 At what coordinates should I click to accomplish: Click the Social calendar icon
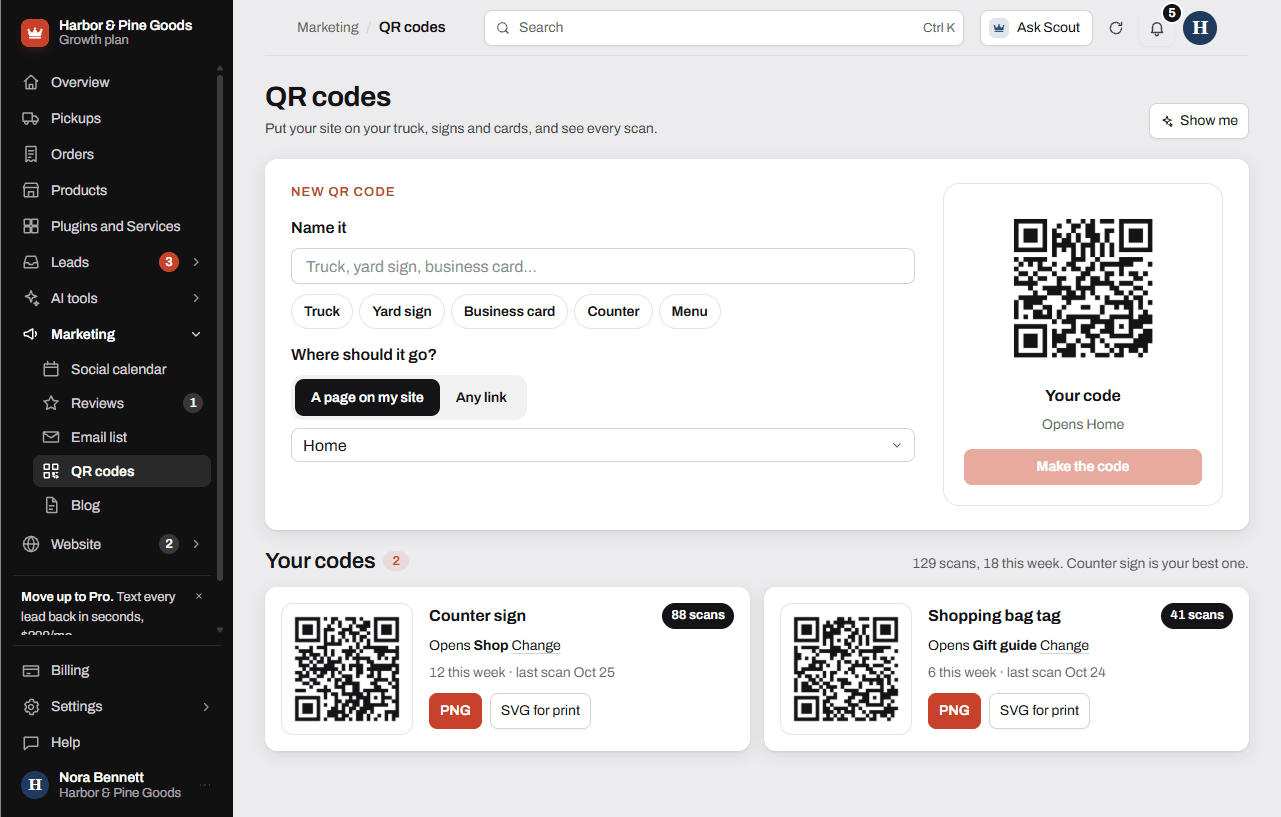pos(51,369)
